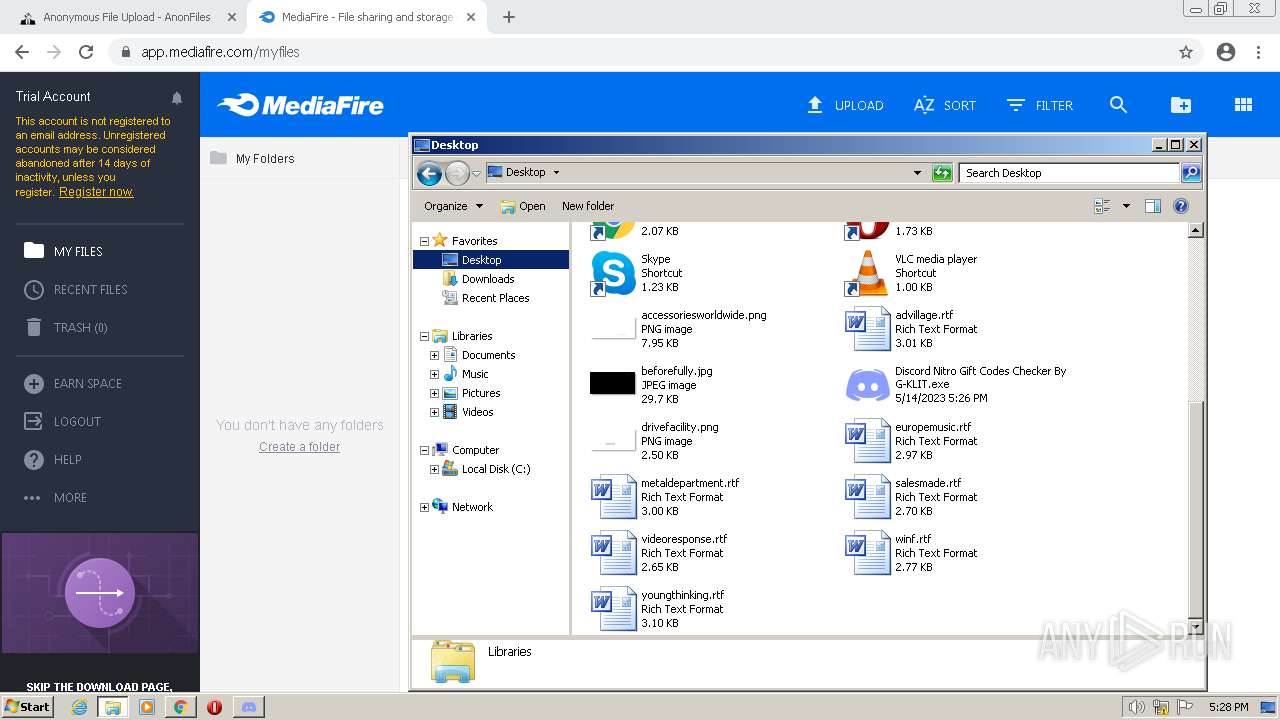1280x720 pixels.
Task: Open the MediaFire Filter option
Action: pos(1039,105)
